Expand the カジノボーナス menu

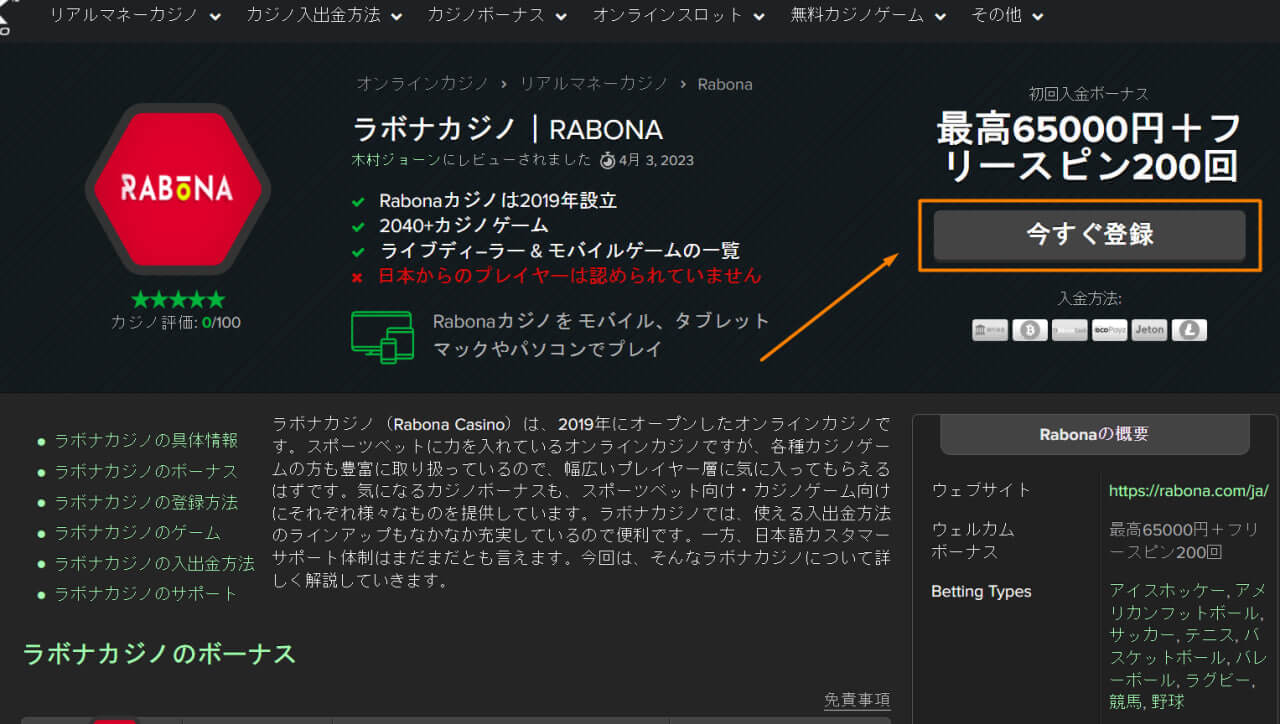[497, 16]
